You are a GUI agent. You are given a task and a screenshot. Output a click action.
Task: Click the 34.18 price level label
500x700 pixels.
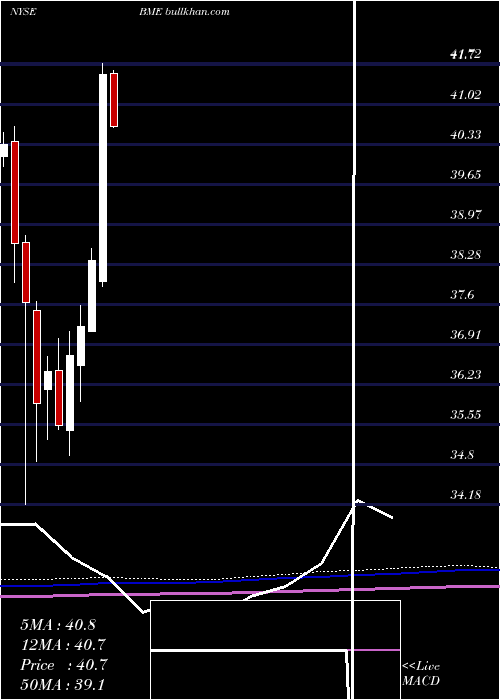point(466,495)
